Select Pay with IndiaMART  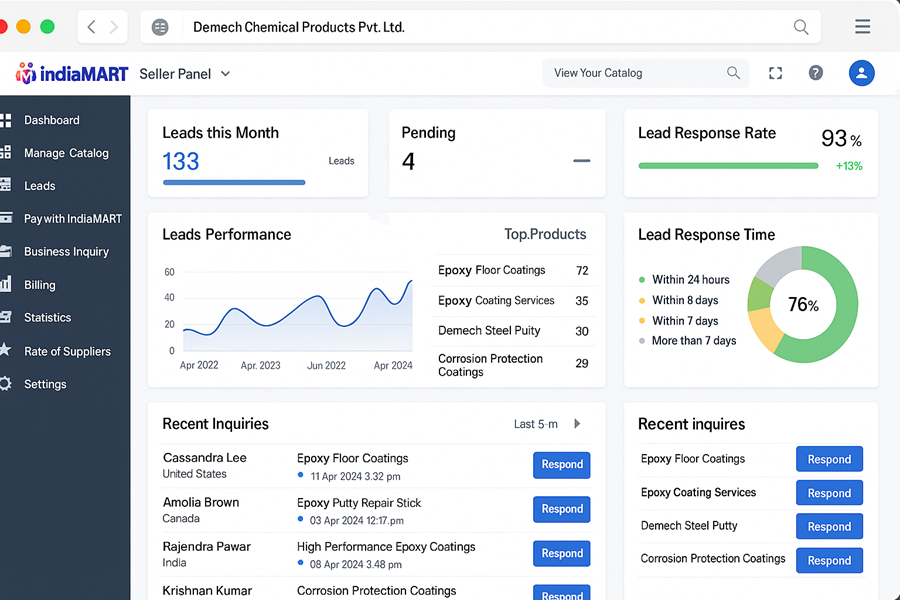[72, 219]
